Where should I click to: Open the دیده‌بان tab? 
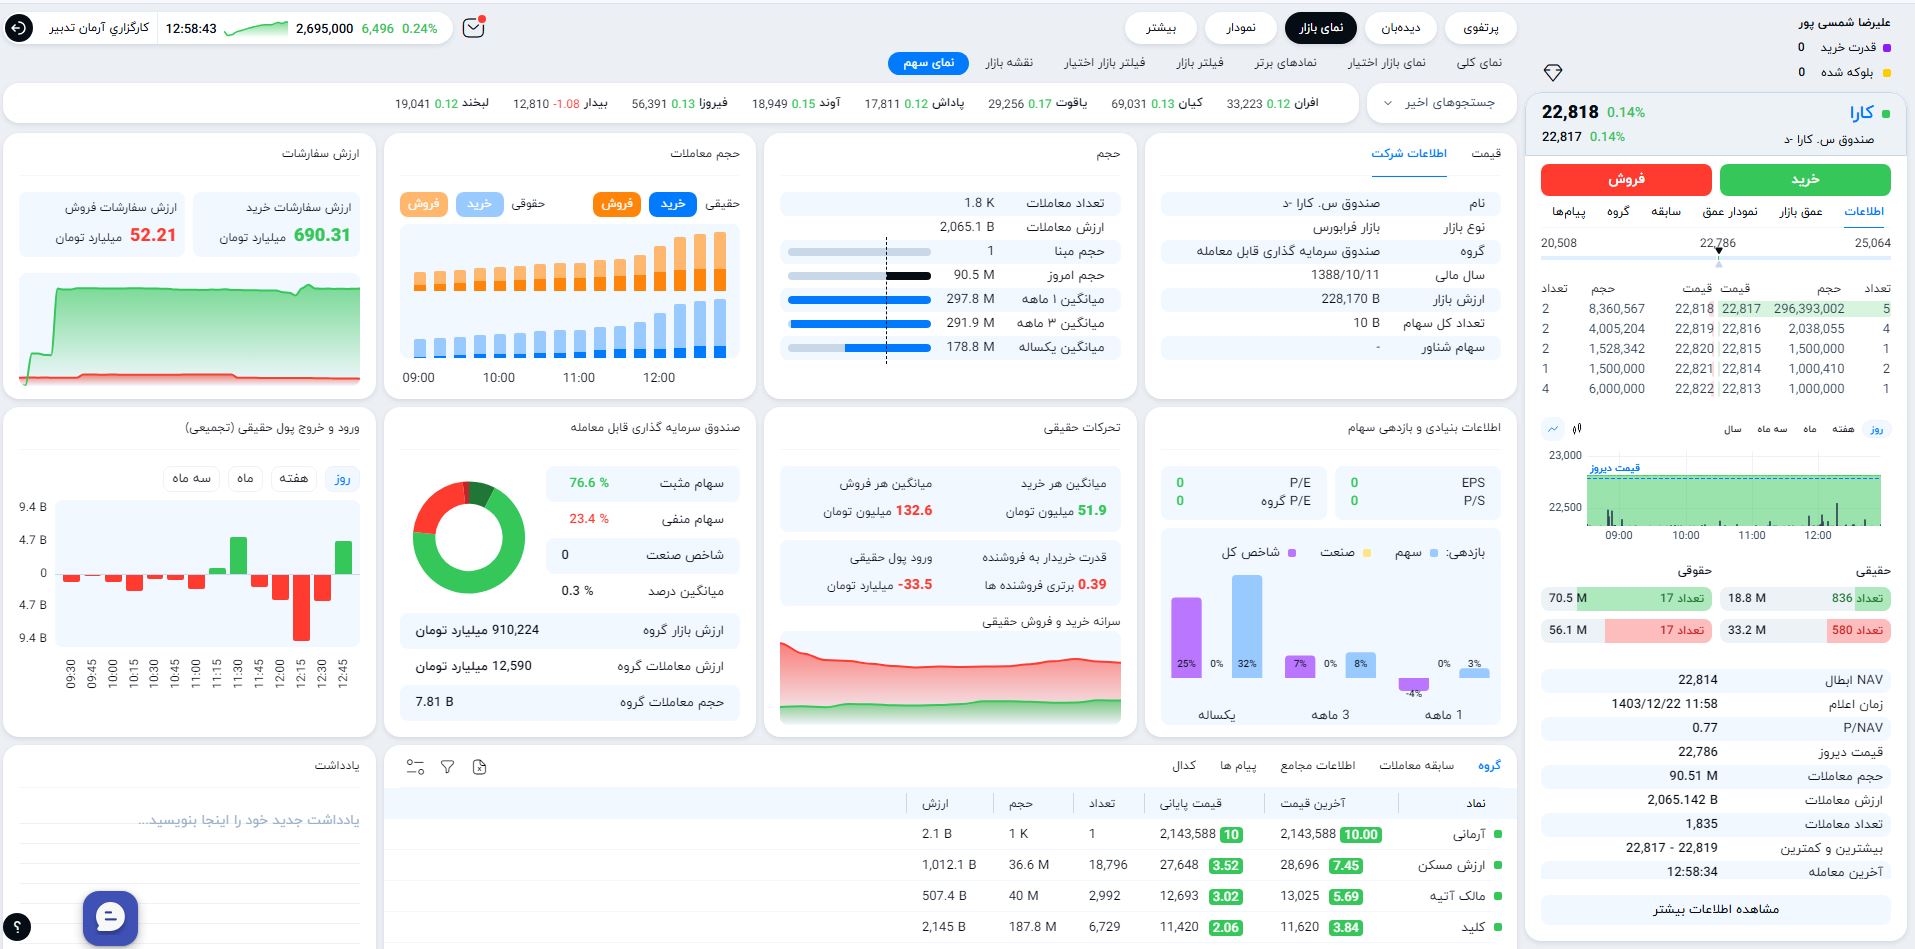1401,28
